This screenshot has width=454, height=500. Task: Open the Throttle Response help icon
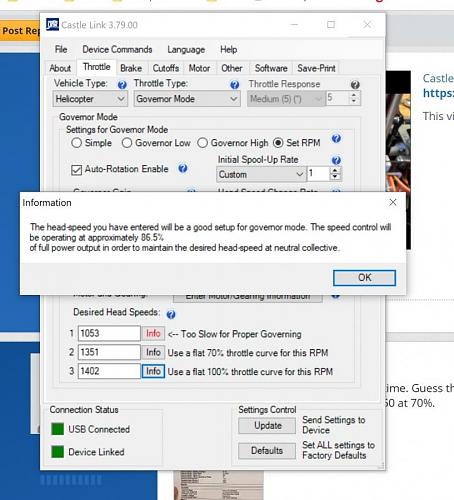point(355,85)
